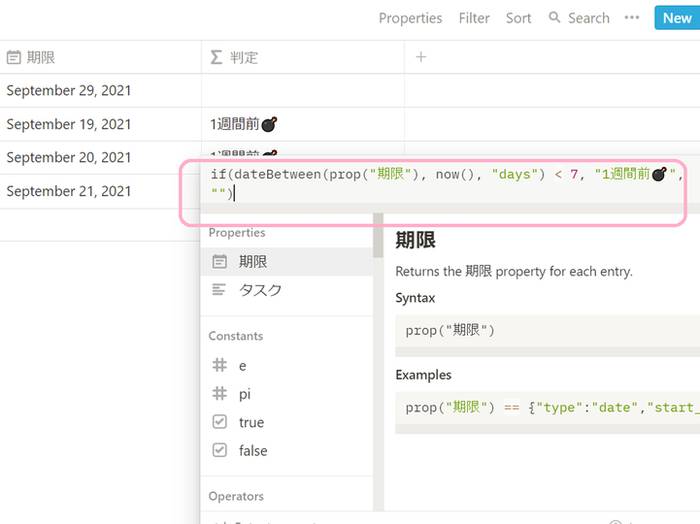Click the sigma icon in the 判定 header
The image size is (700, 524).
click(x=216, y=57)
